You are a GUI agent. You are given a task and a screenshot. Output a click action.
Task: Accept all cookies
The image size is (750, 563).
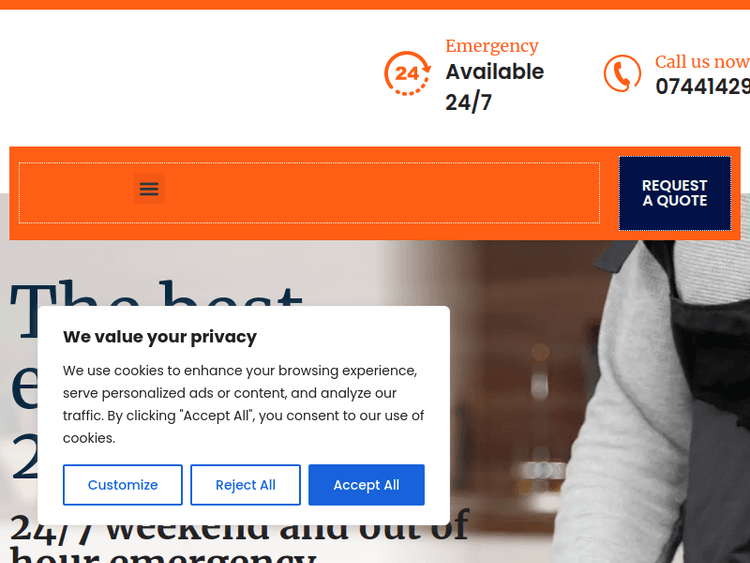pos(366,485)
